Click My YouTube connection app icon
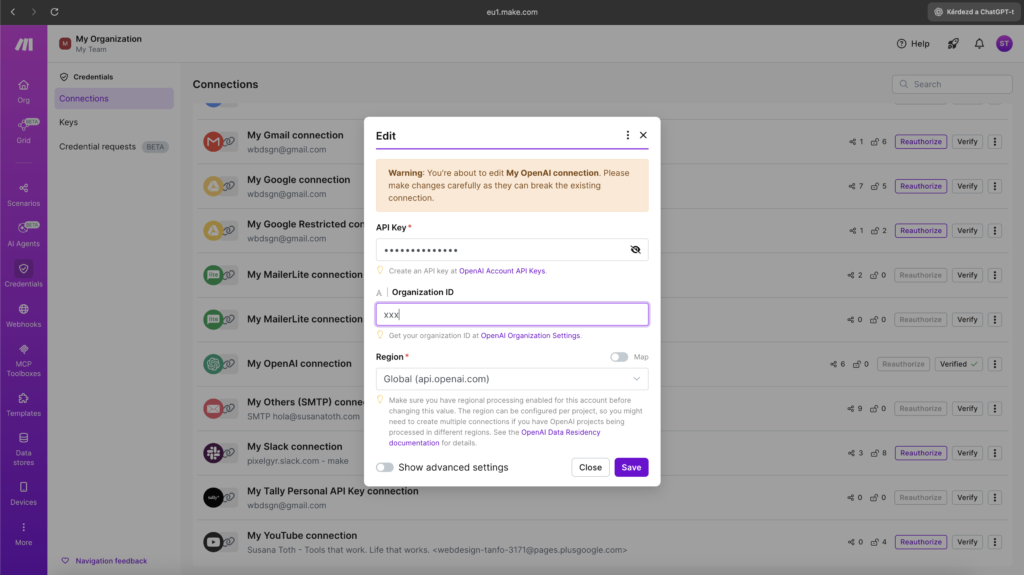The height and width of the screenshot is (575, 1024). pyautogui.click(x=214, y=542)
